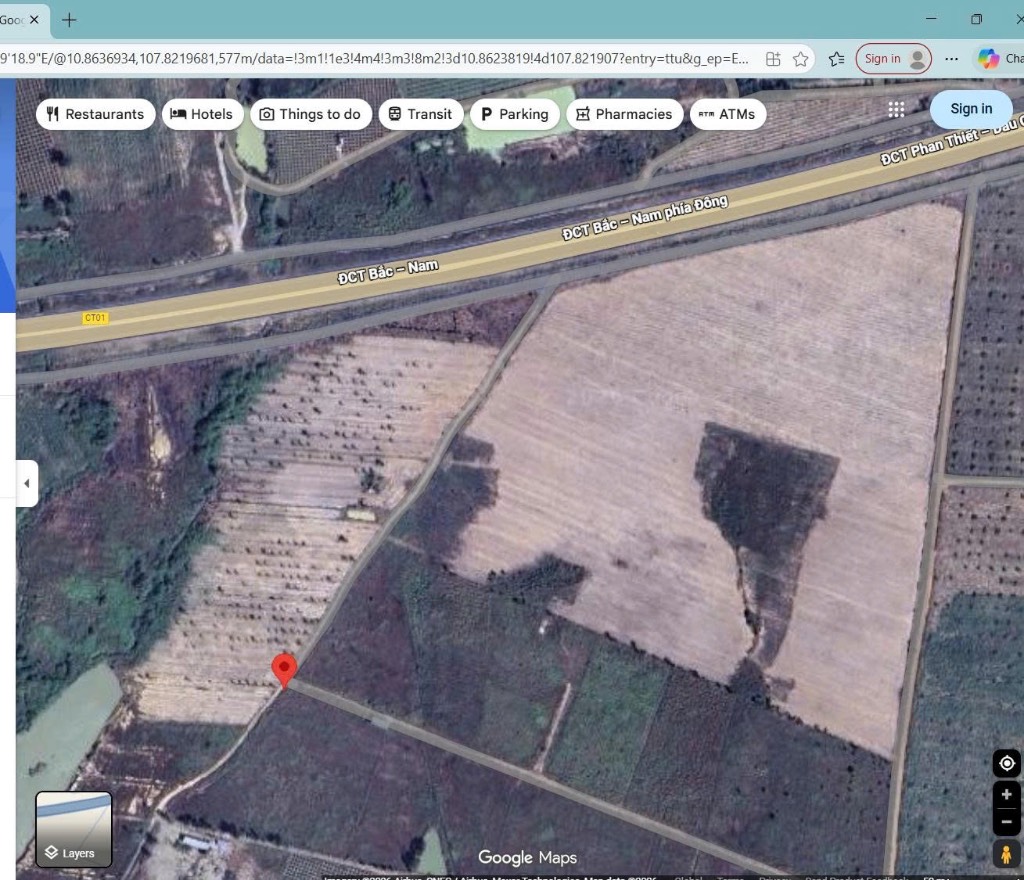
Task: Close the Google Maps browser tab
Action: pos(34,20)
